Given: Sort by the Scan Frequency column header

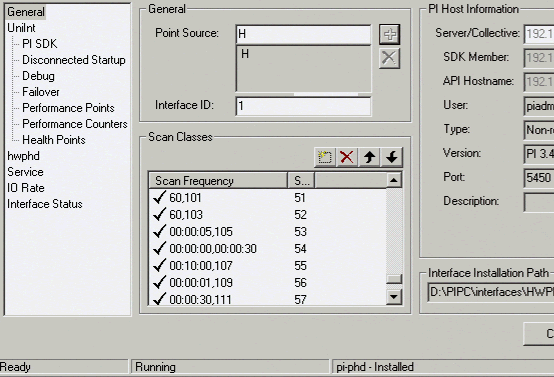Looking at the screenshot, I should pyautogui.click(x=218, y=181).
